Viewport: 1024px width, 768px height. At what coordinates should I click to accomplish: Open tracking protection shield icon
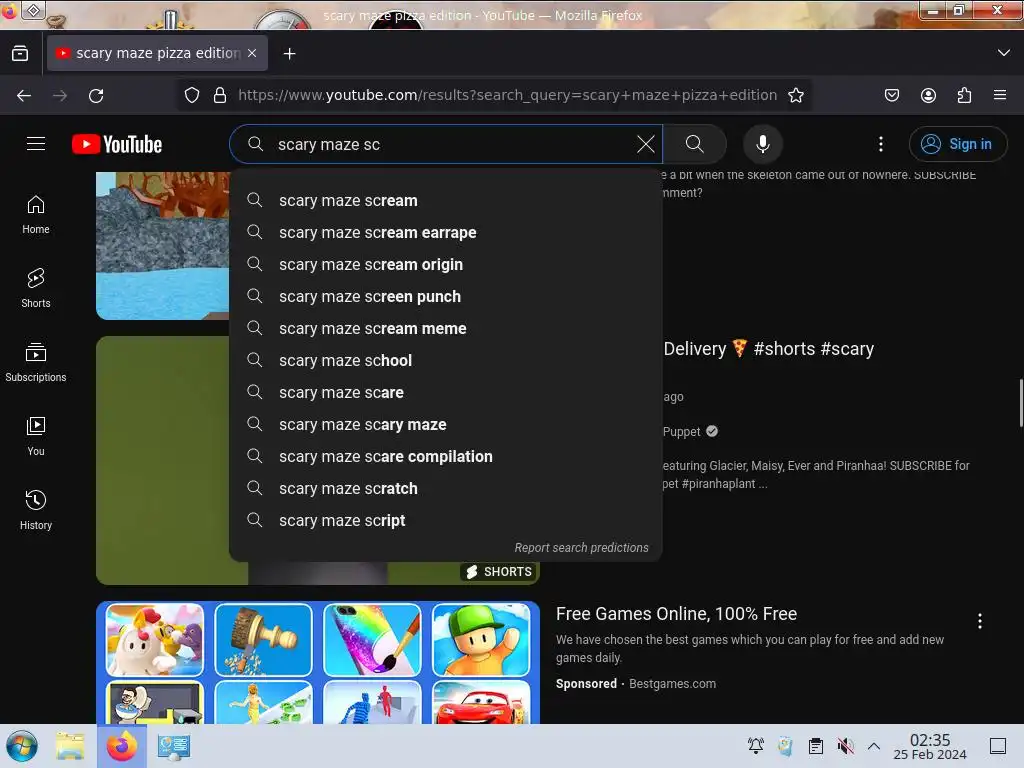click(192, 95)
